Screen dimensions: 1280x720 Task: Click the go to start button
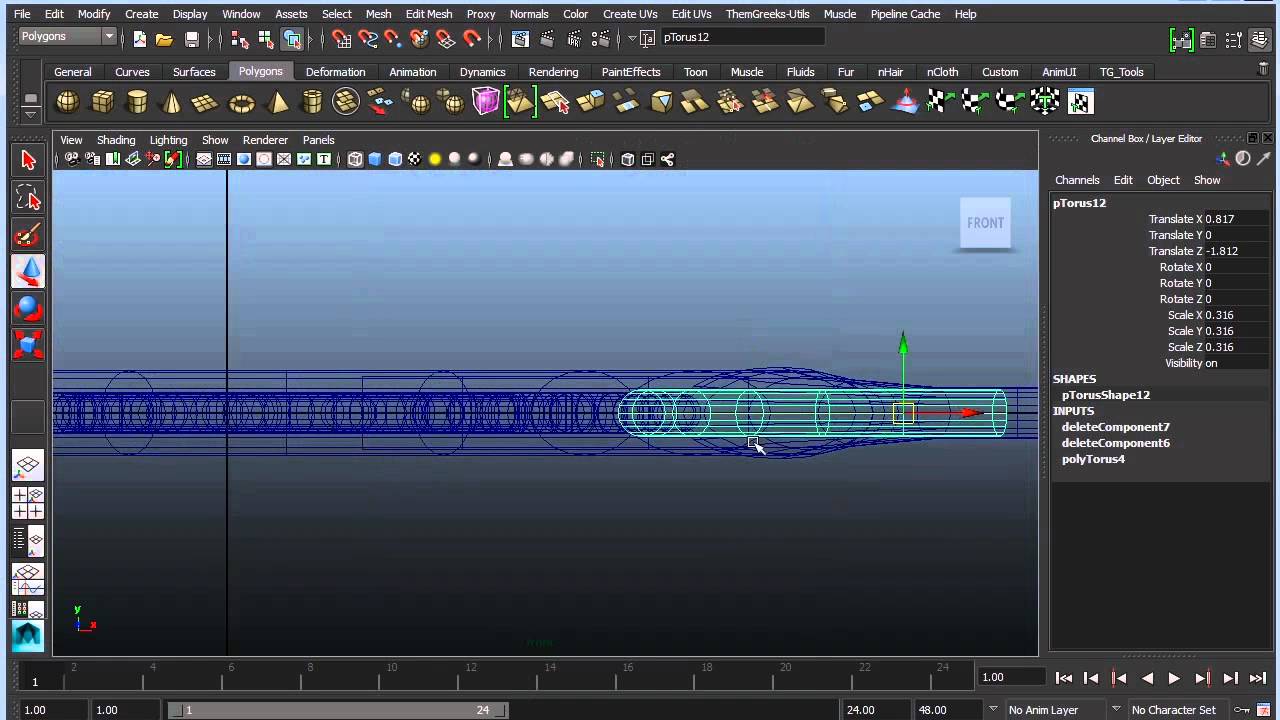(1064, 678)
